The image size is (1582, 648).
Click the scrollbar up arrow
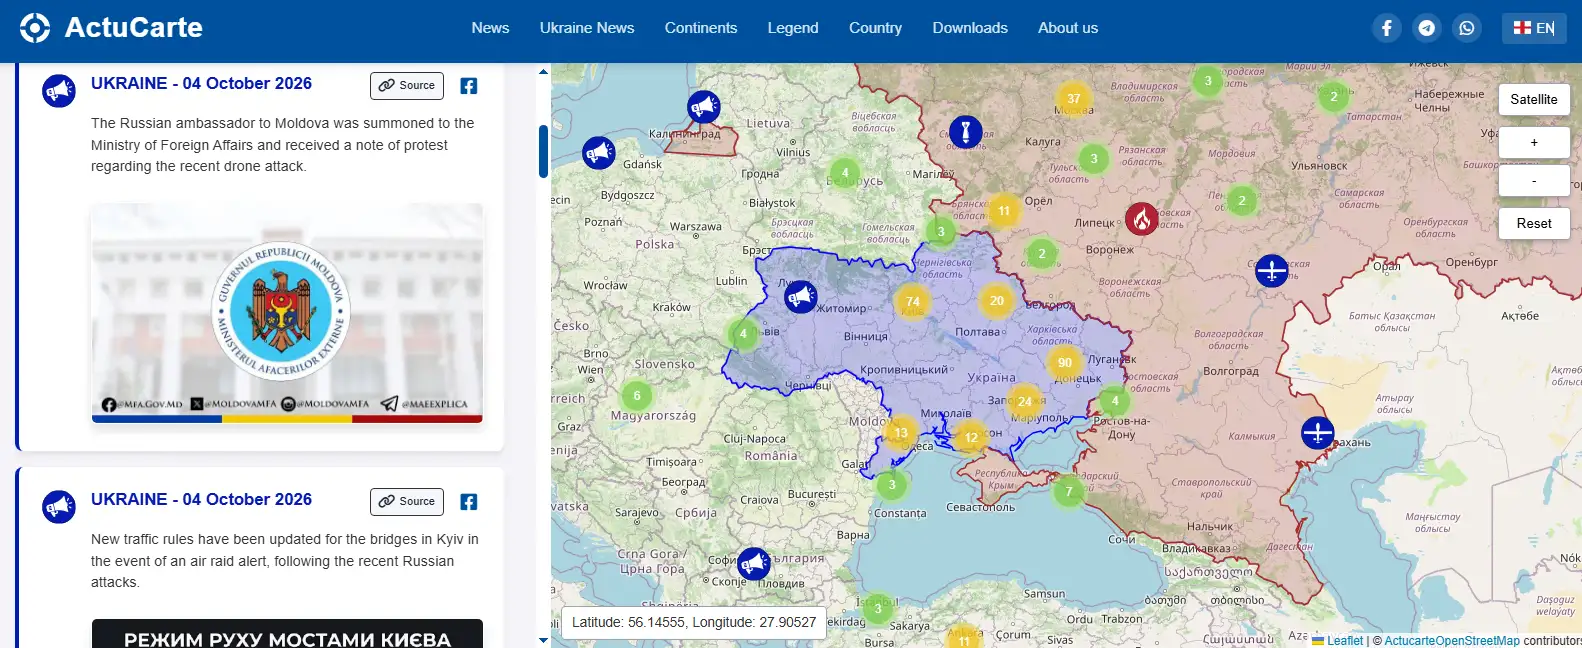point(543,71)
